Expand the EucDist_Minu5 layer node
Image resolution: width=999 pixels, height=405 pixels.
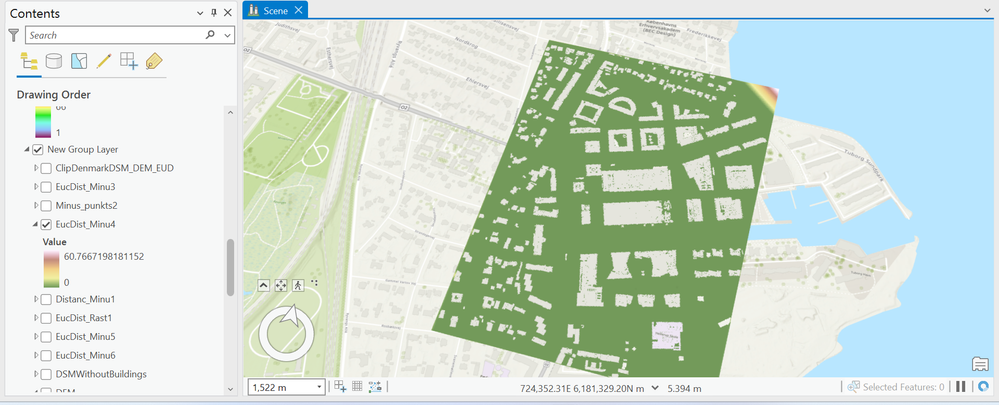[35, 336]
